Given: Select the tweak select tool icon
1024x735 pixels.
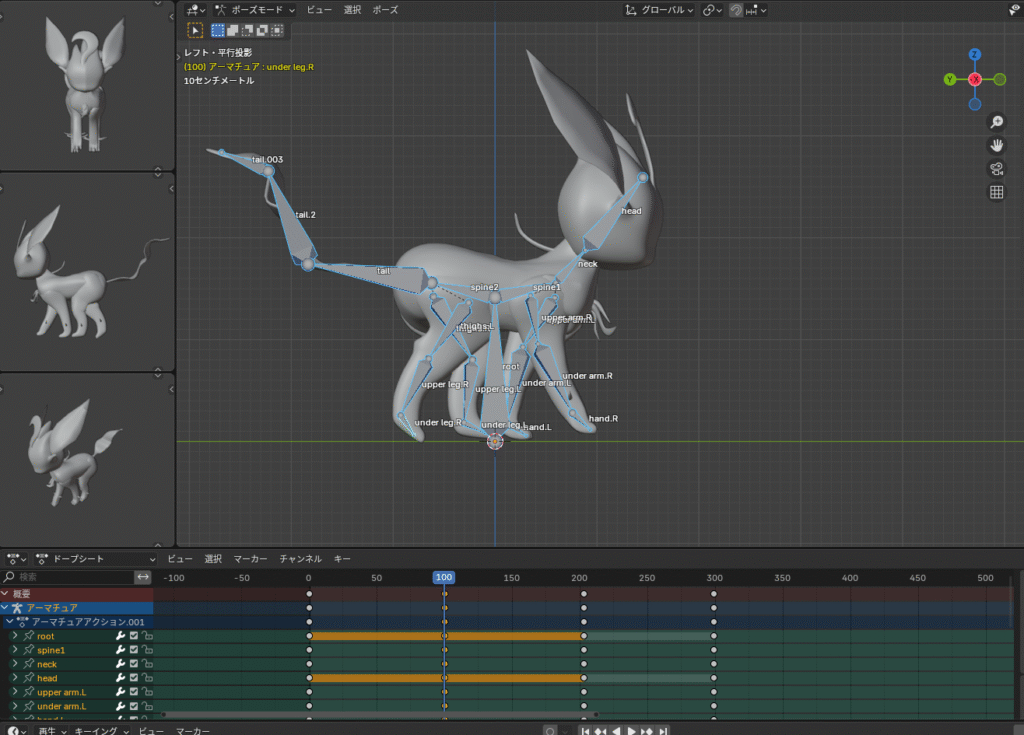Looking at the screenshot, I should 195,30.
